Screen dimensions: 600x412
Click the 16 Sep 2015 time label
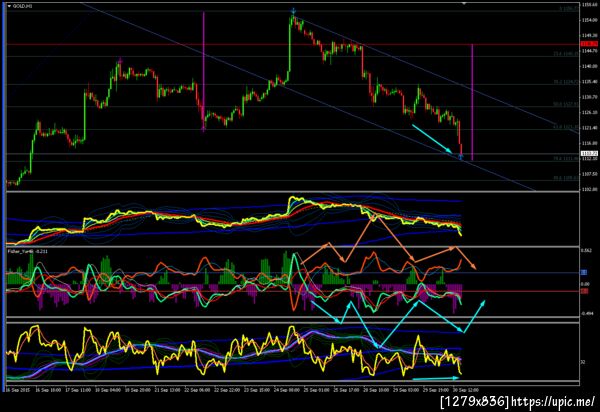tap(18, 390)
